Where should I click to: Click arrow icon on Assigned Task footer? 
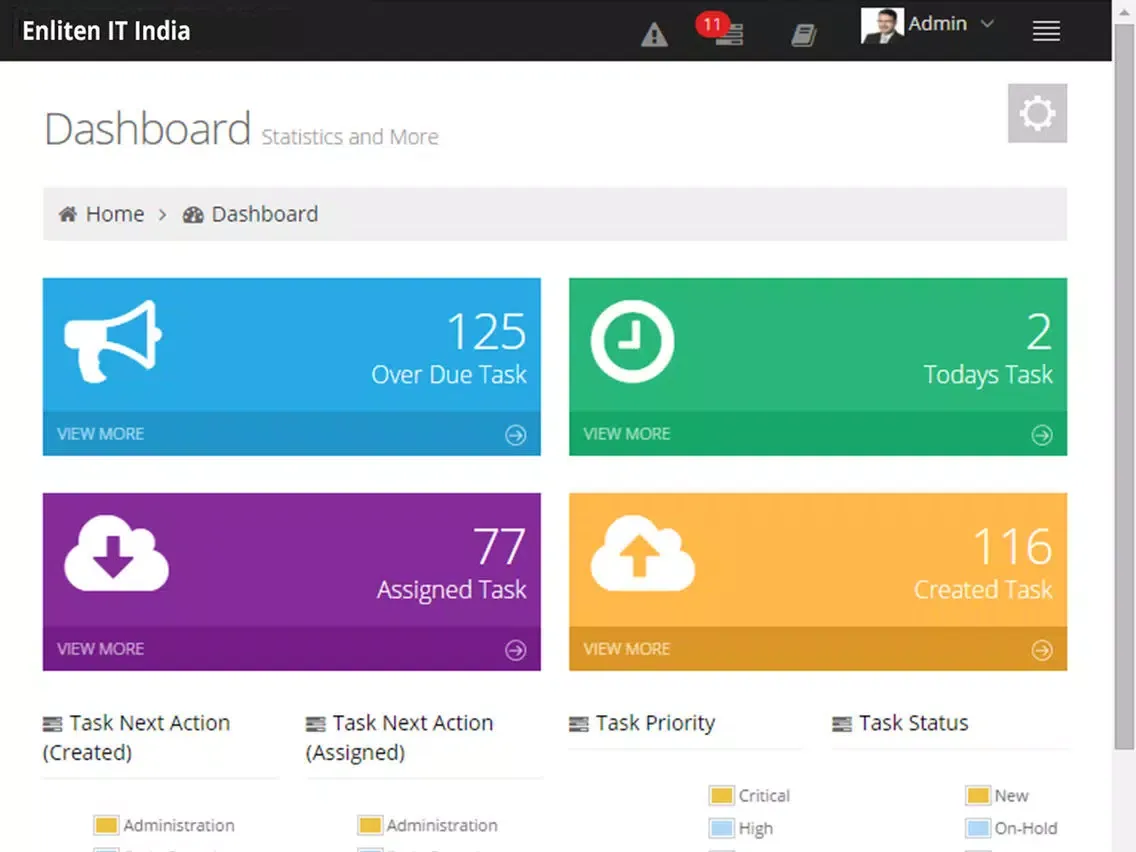pyautogui.click(x=516, y=650)
